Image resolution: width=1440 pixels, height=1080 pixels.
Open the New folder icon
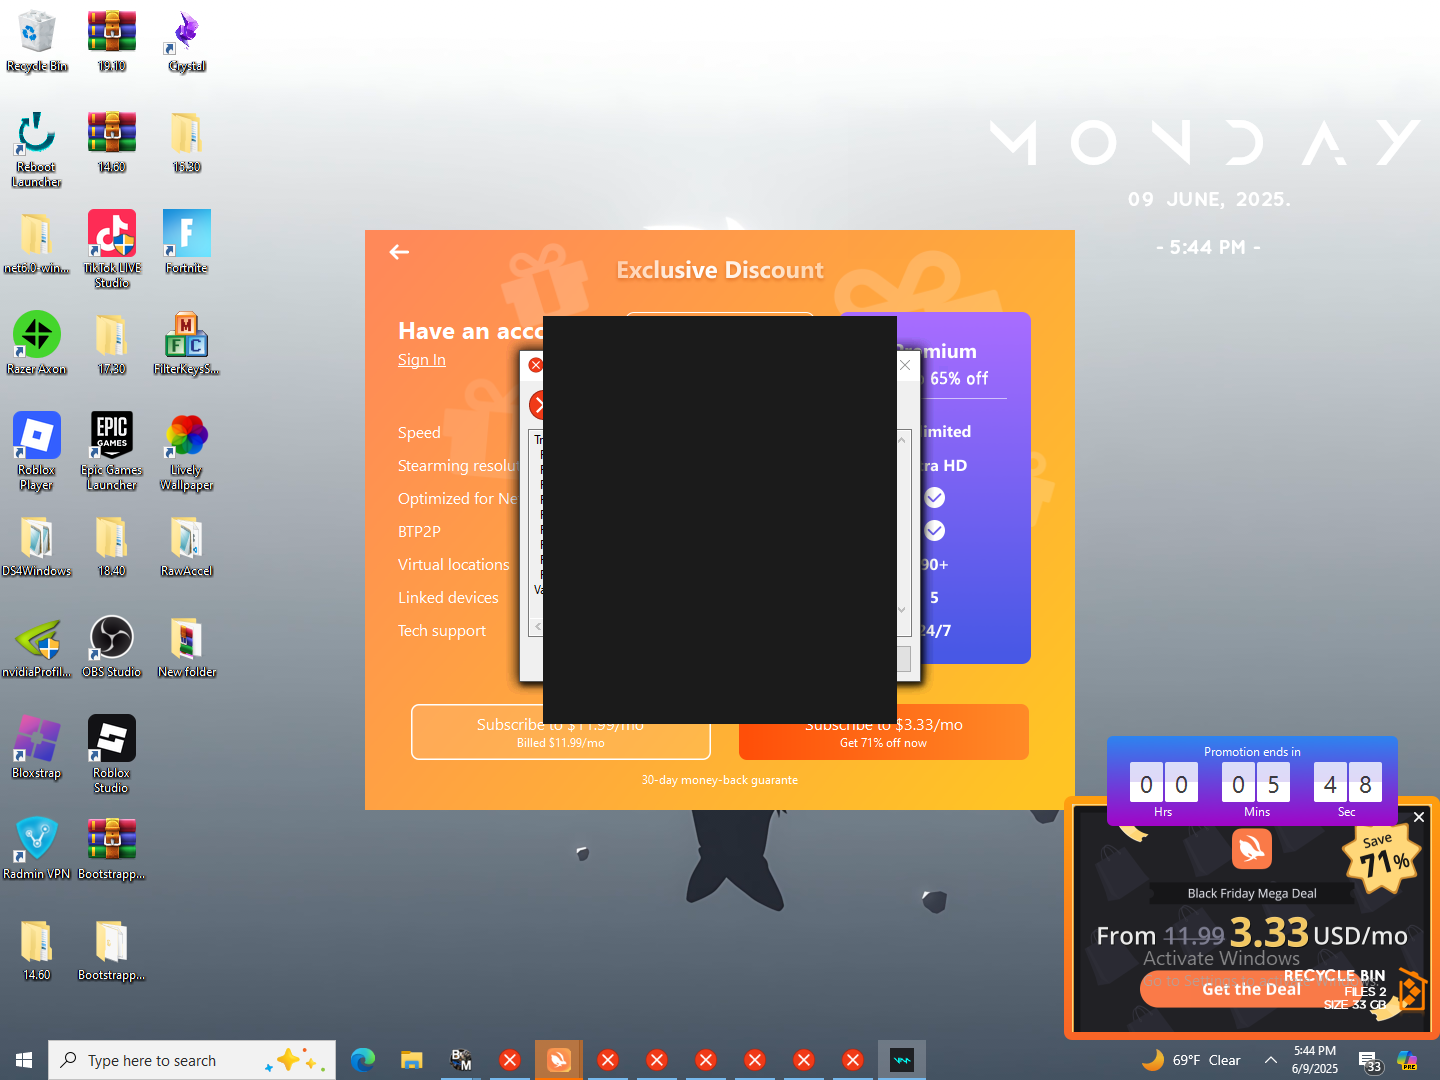pos(187,647)
